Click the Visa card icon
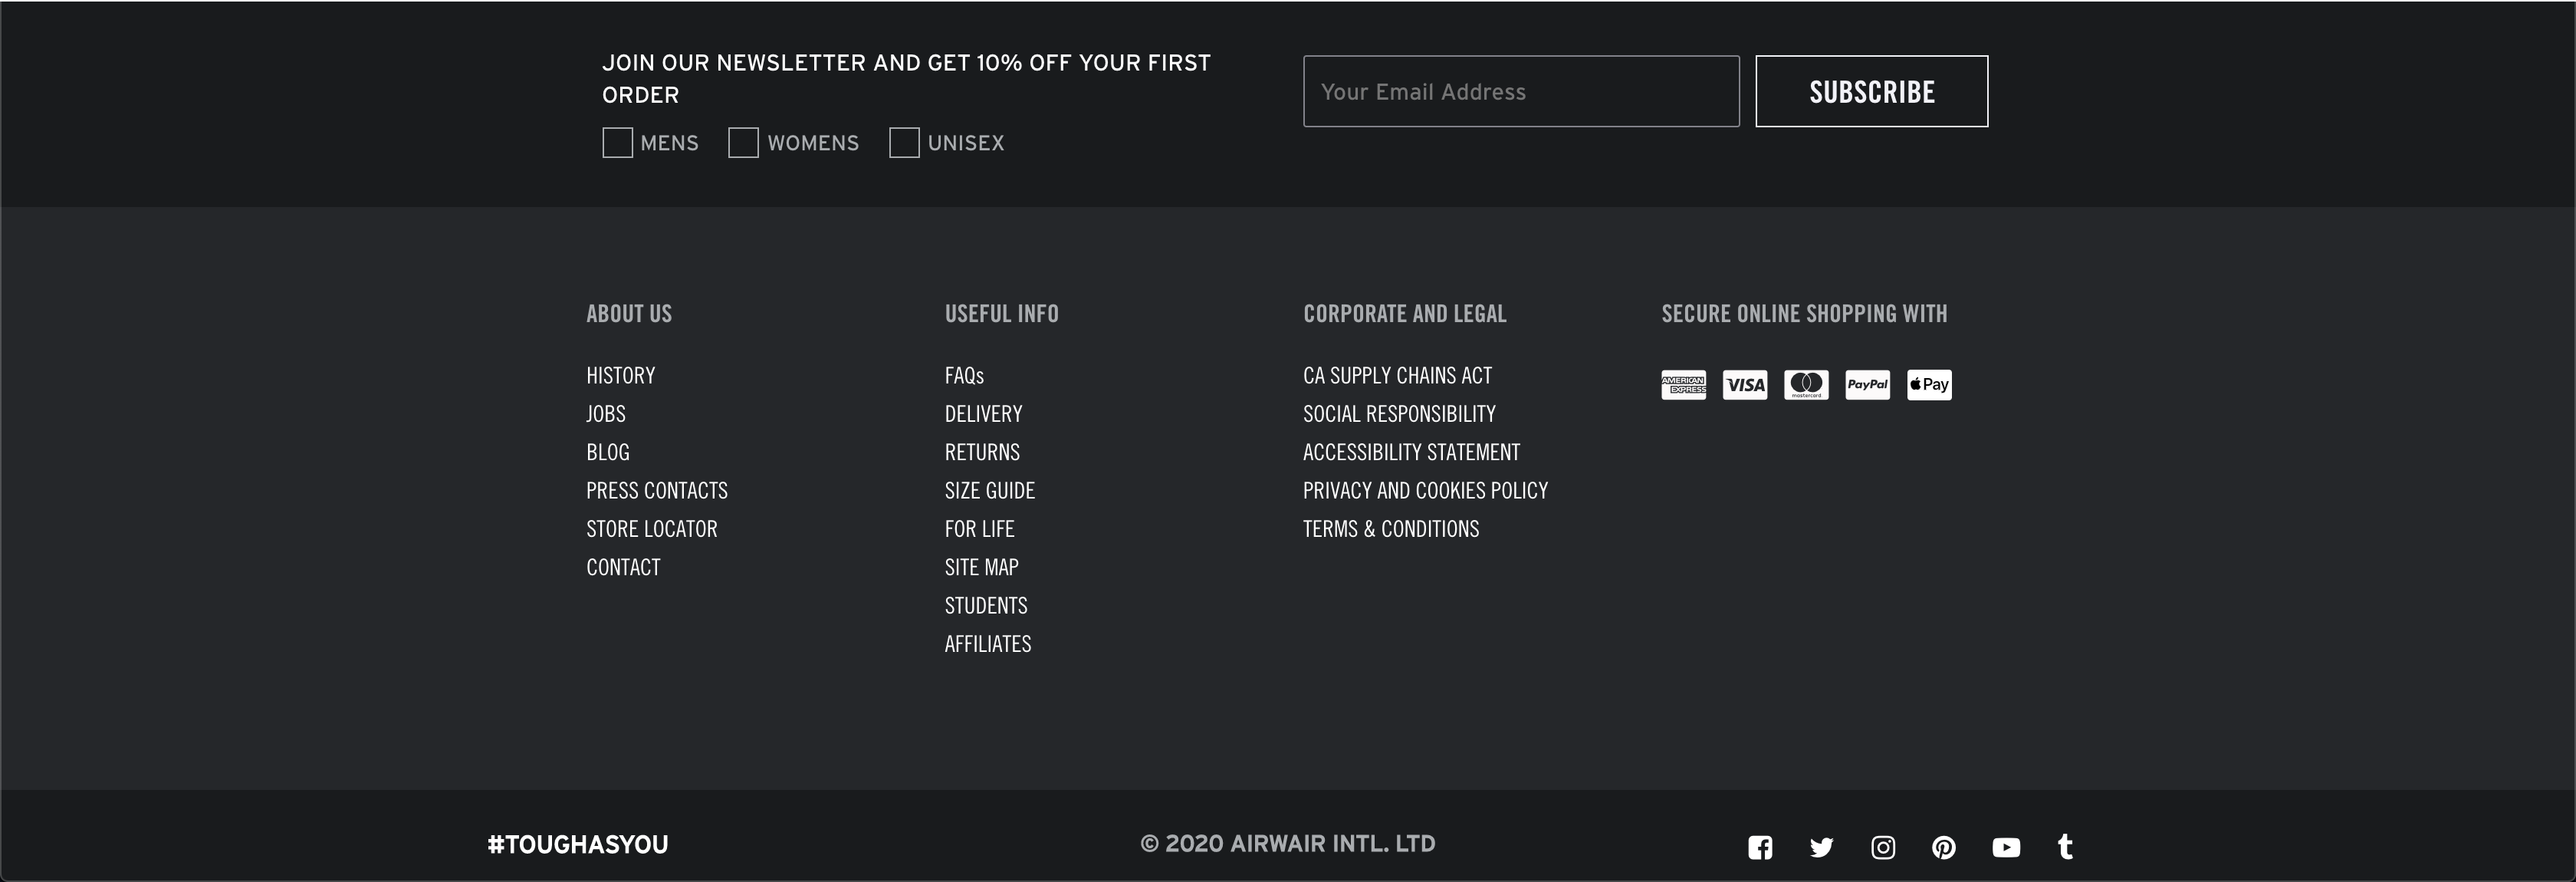The width and height of the screenshot is (2576, 882). [1745, 385]
